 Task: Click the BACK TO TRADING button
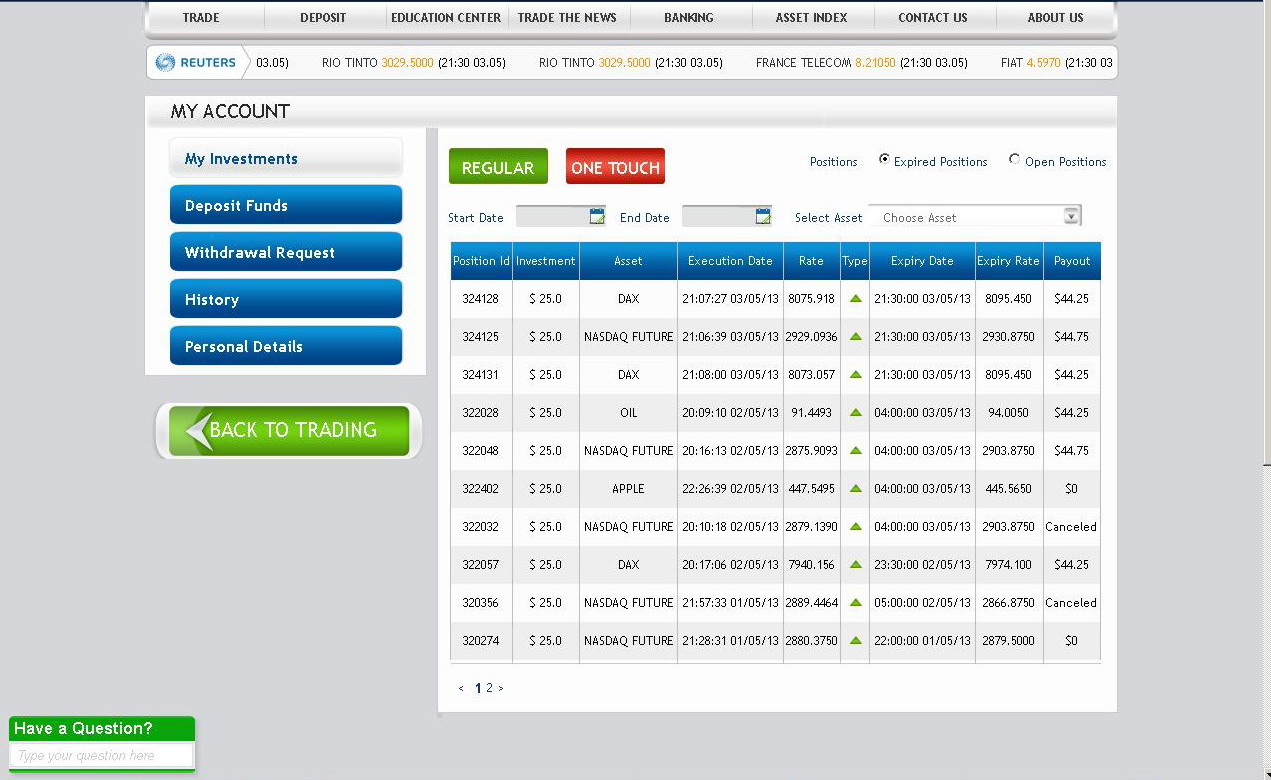[289, 431]
